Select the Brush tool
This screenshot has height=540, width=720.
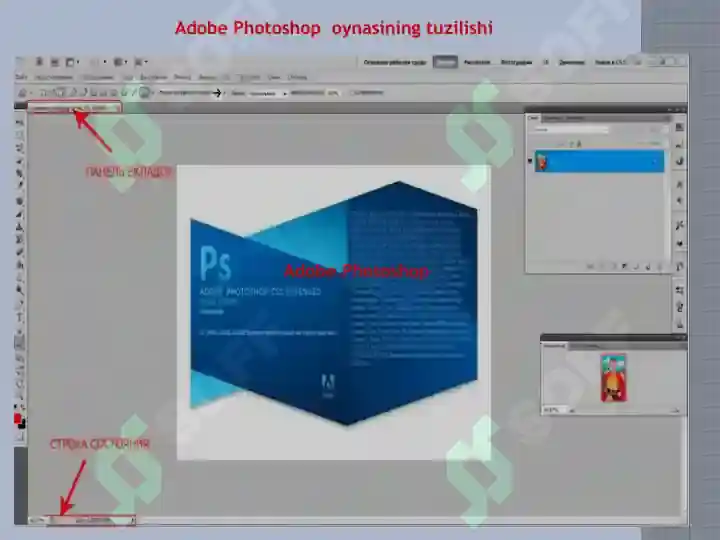click(x=20, y=214)
